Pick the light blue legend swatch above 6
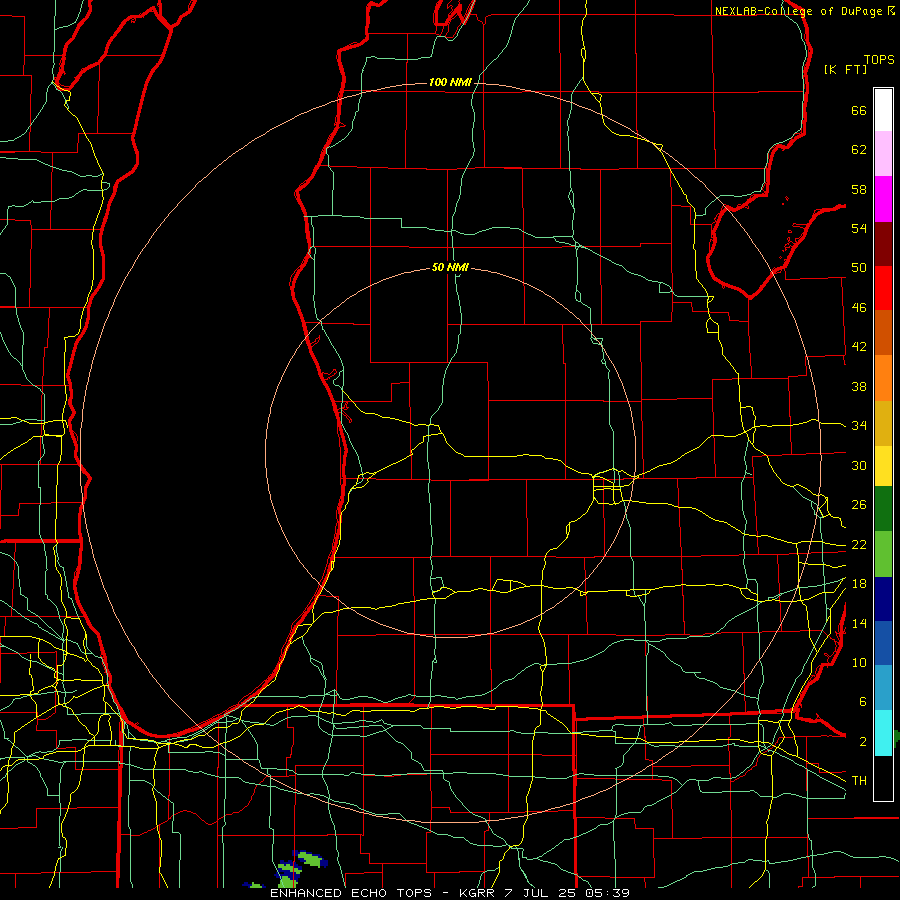The height and width of the screenshot is (900, 900). pos(883,688)
